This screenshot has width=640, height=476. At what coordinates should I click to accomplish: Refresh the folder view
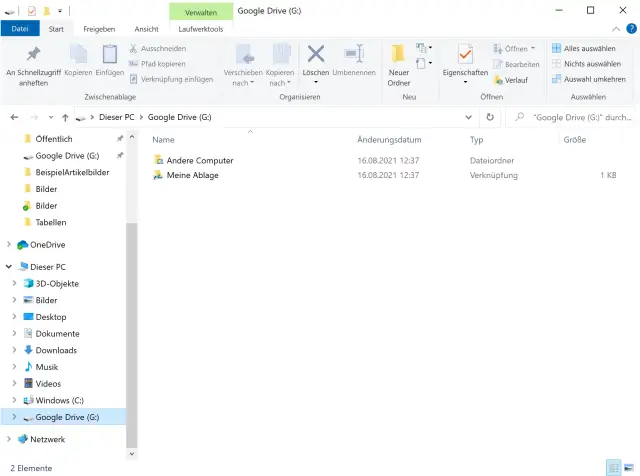point(490,118)
